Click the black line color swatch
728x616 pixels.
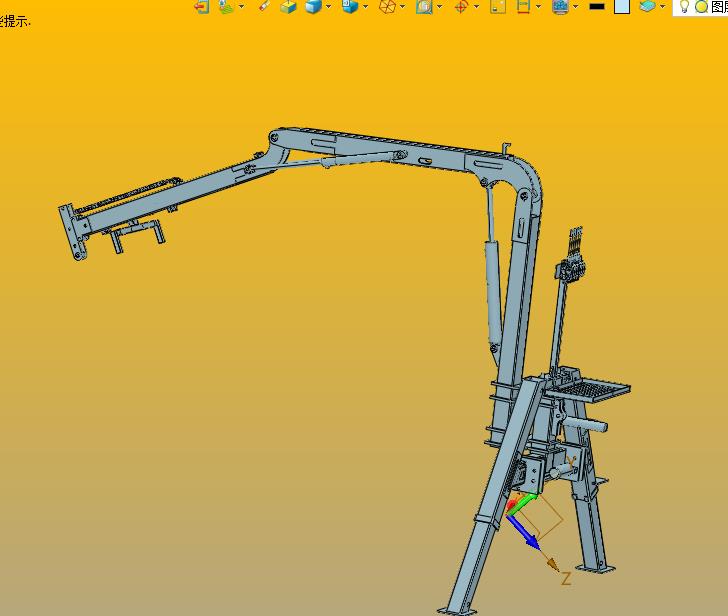[597, 6]
